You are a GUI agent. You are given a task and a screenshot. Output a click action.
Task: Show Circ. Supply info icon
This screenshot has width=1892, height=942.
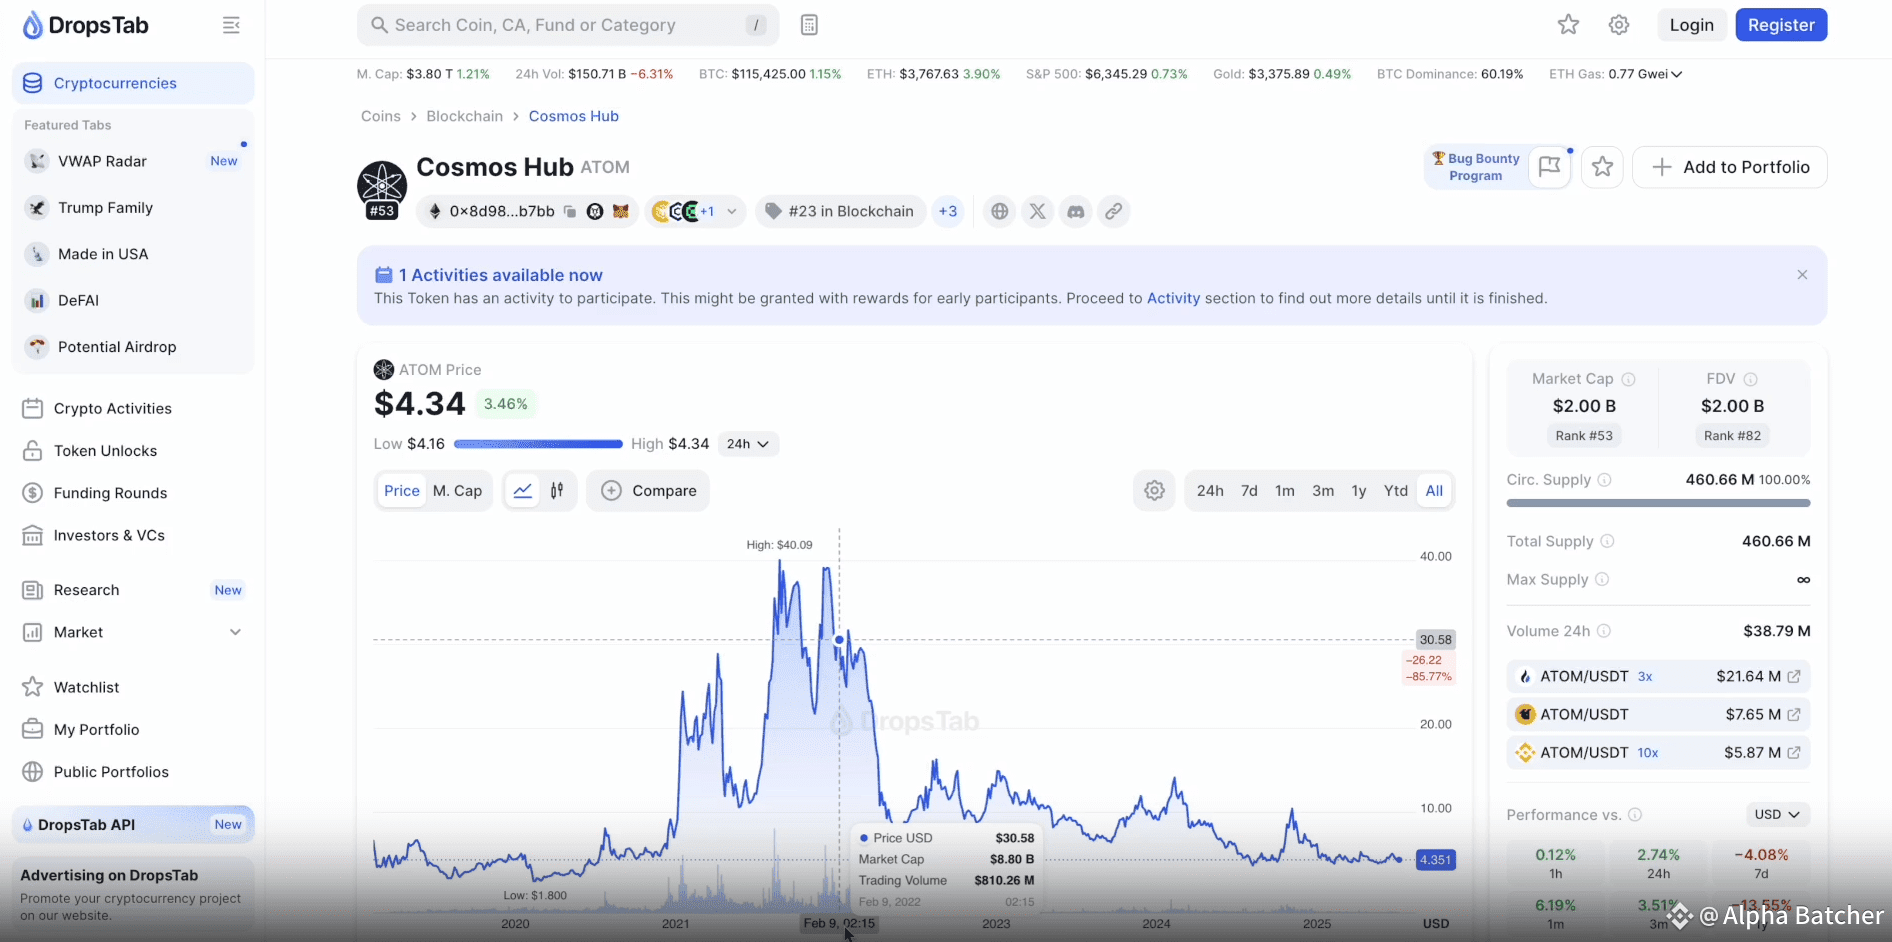point(1605,480)
